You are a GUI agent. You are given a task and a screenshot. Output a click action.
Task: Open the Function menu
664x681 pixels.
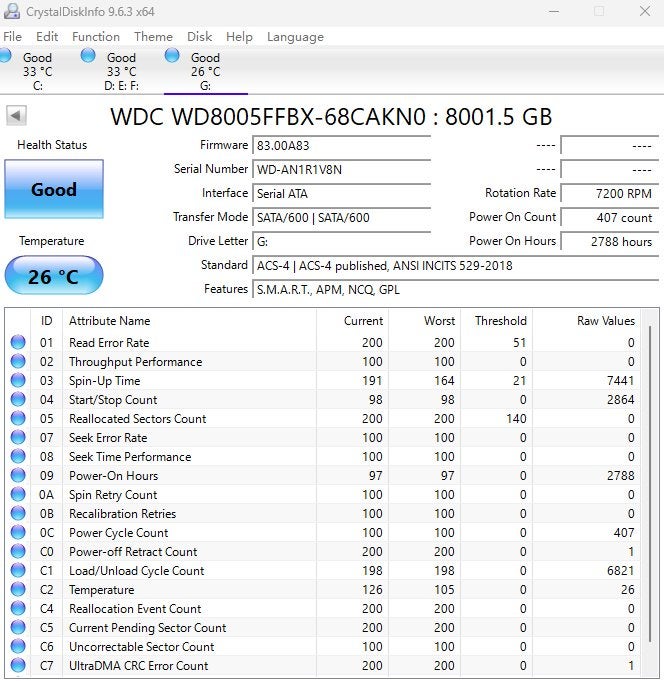point(96,36)
